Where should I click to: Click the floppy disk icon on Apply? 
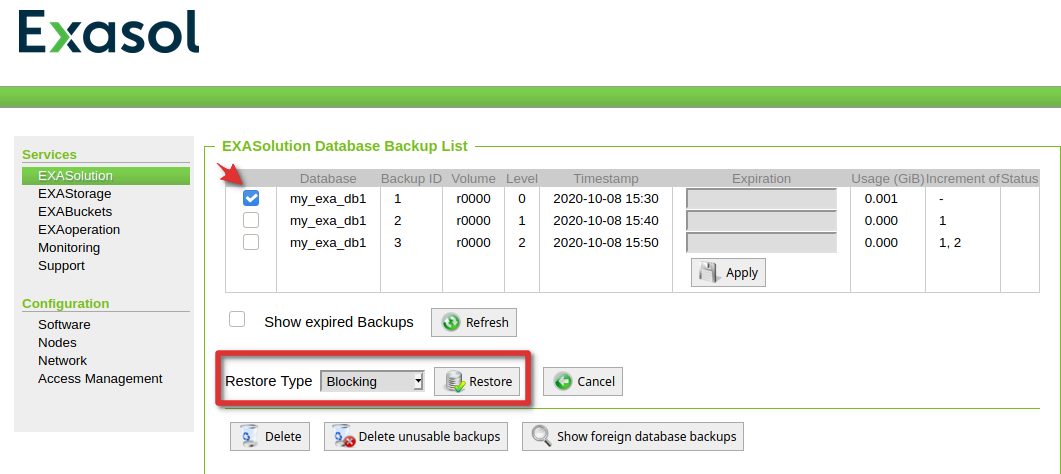(x=709, y=272)
